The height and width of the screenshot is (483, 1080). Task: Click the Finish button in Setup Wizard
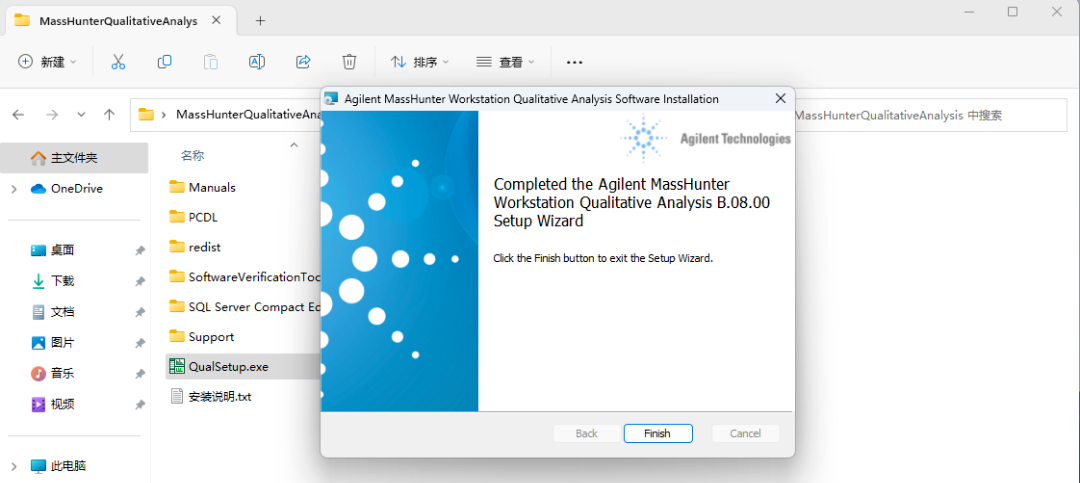[658, 433]
